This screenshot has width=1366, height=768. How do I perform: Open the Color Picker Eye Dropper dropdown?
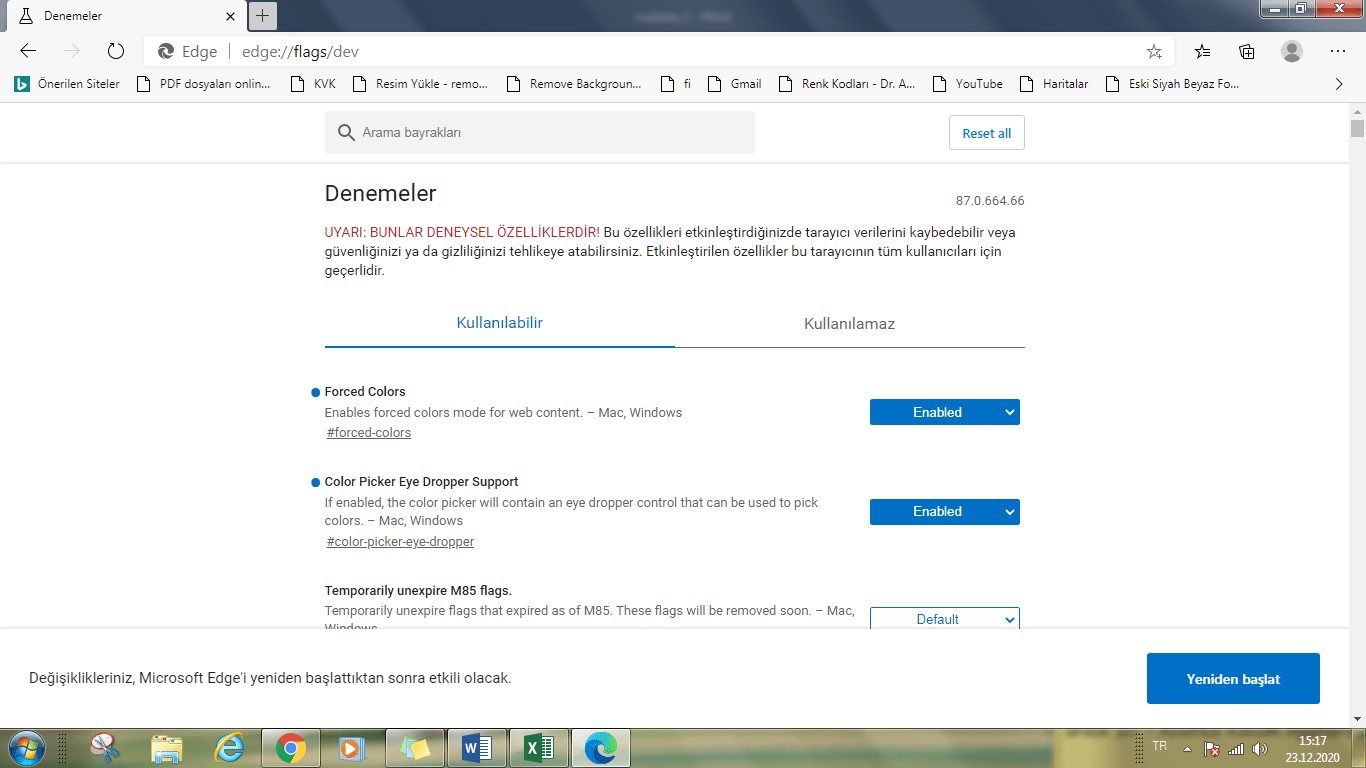click(944, 511)
